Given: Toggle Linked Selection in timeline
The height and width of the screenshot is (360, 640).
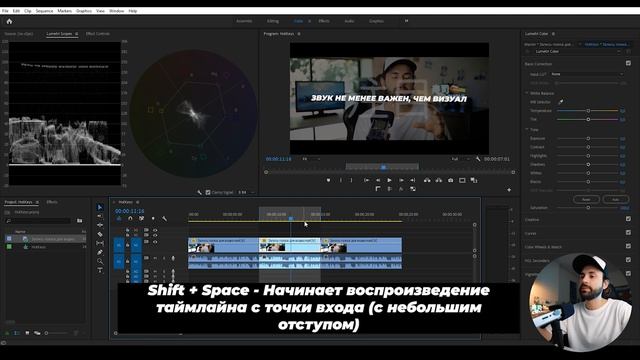Looking at the screenshot, I should [x=142, y=219].
